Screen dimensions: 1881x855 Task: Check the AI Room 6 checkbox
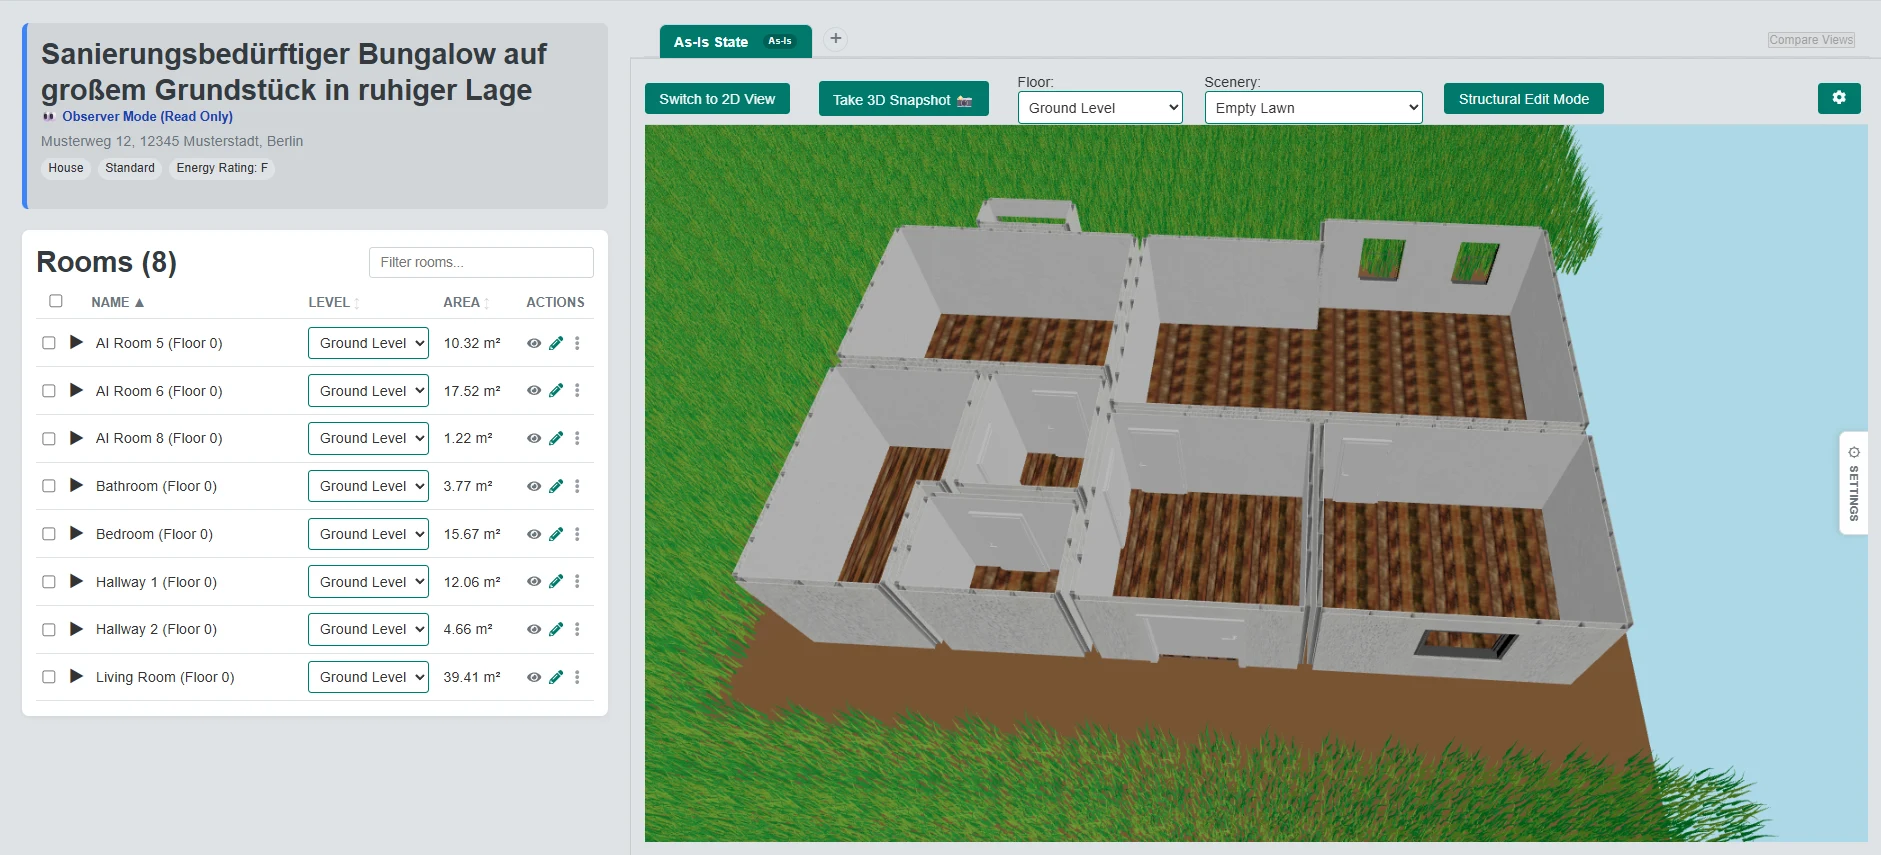pos(49,391)
